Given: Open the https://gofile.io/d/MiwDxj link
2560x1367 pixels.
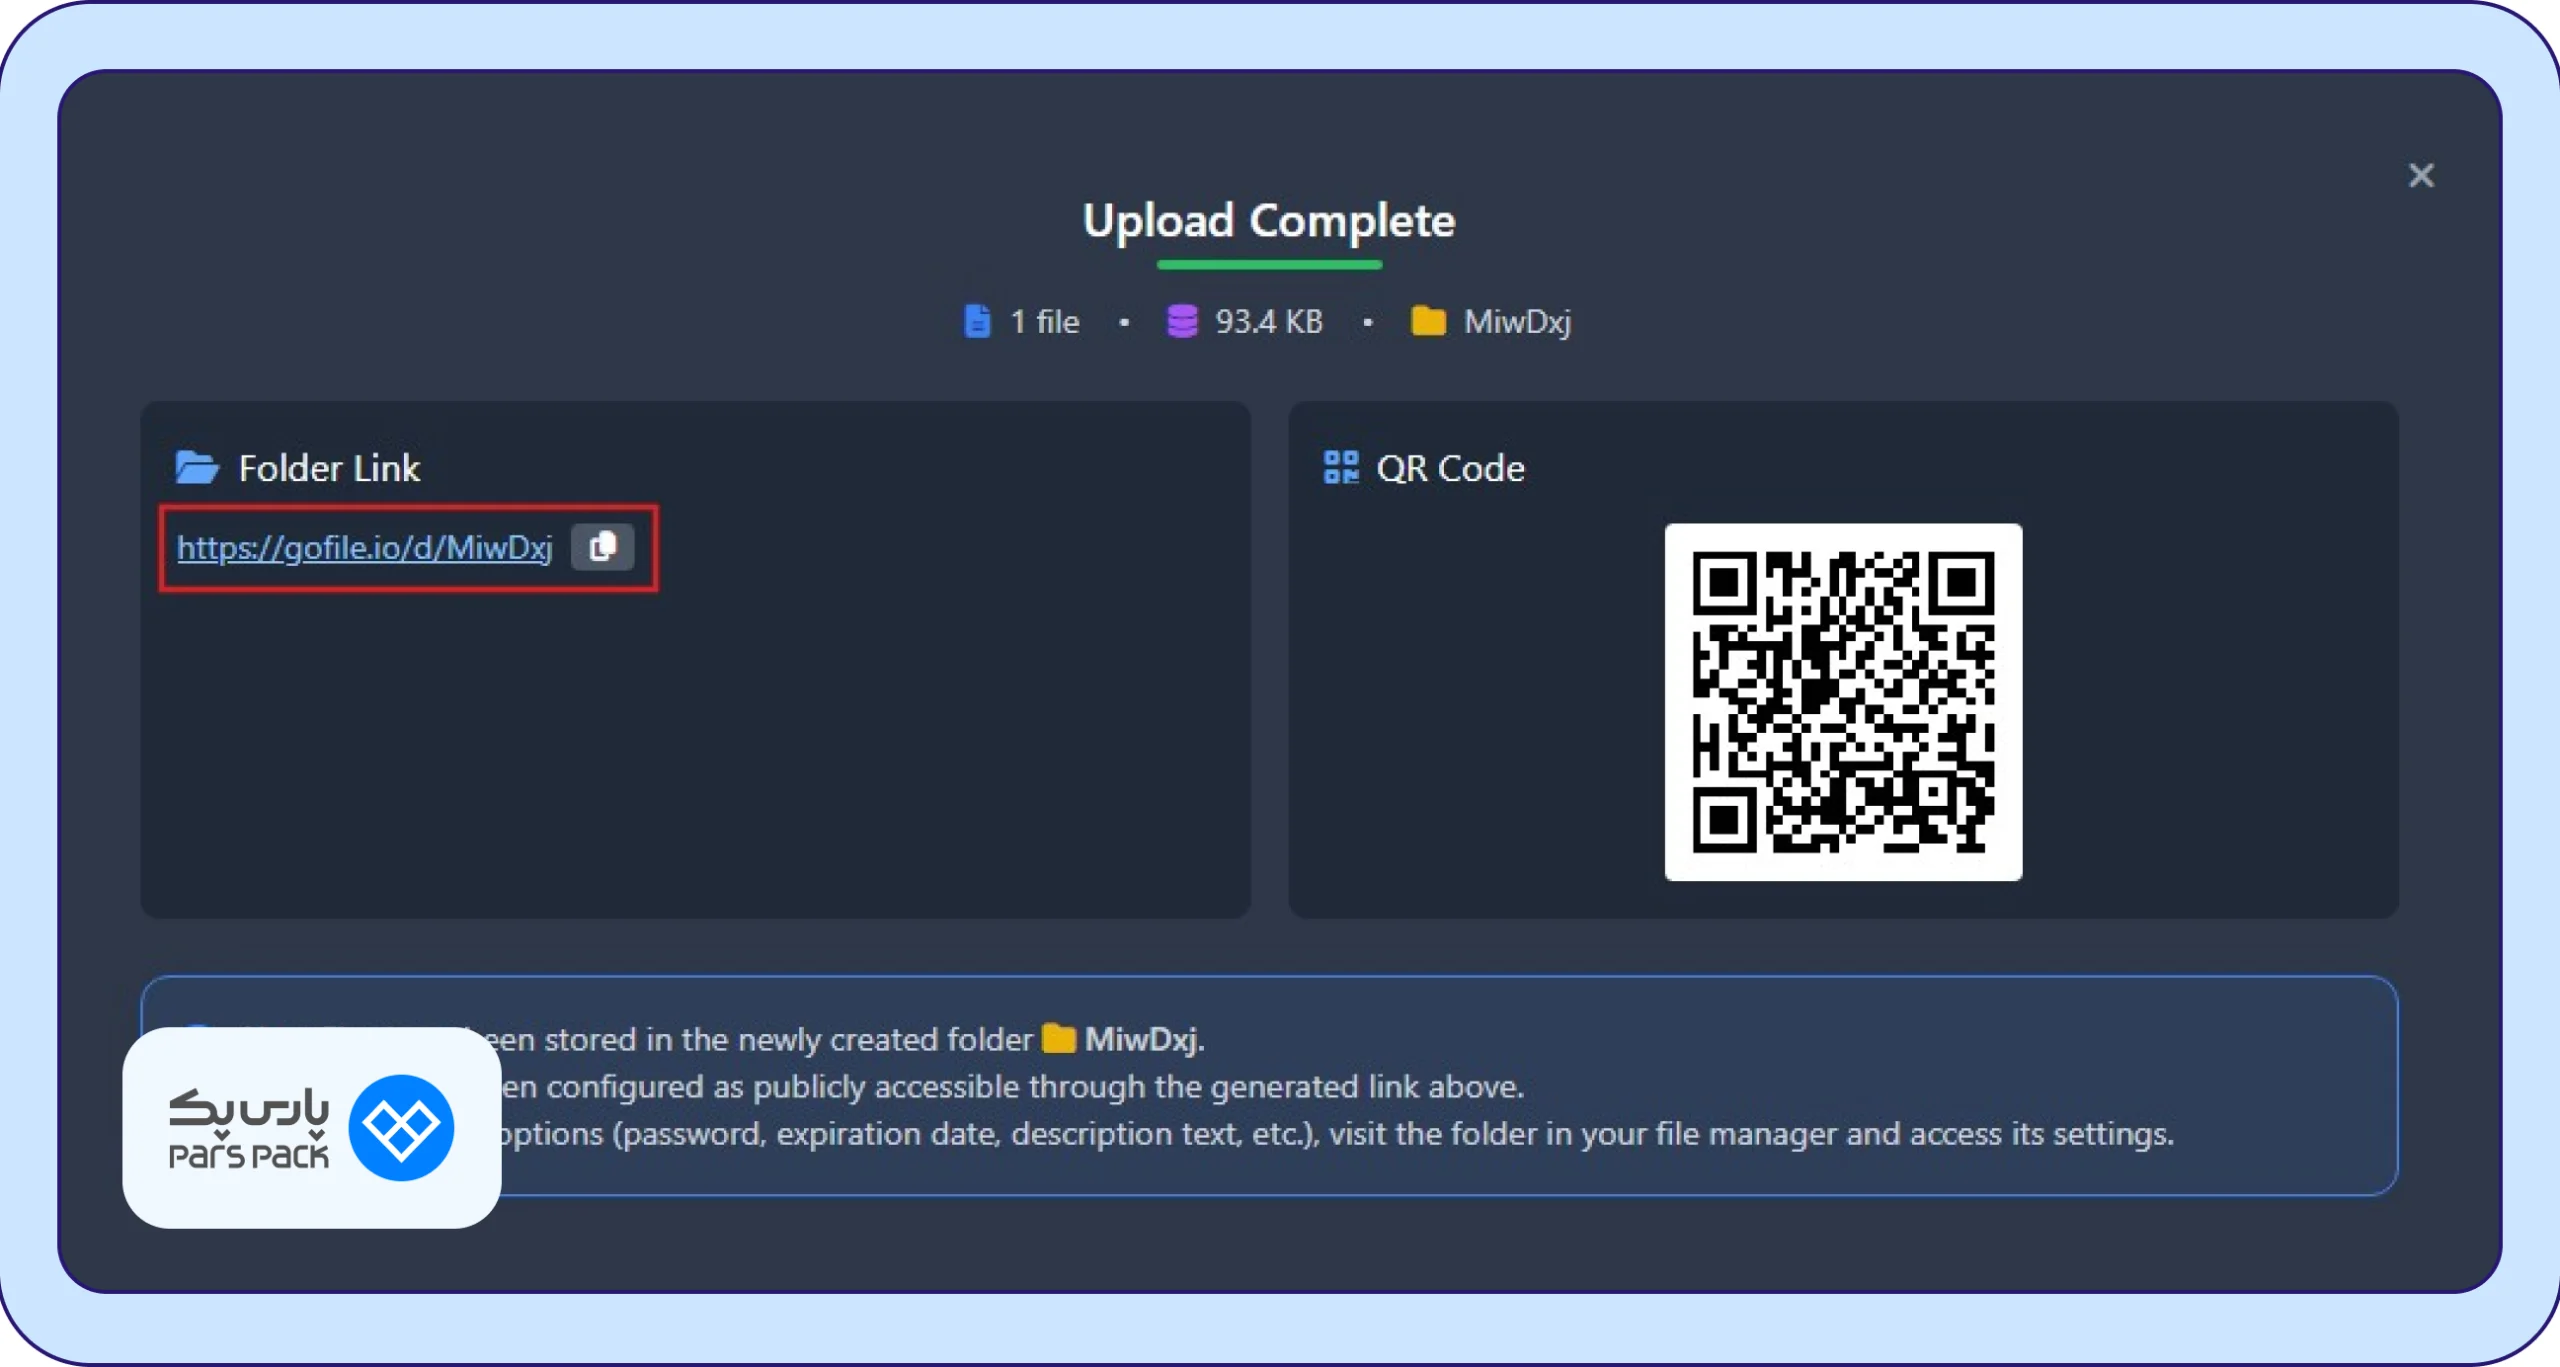Looking at the screenshot, I should (365, 547).
